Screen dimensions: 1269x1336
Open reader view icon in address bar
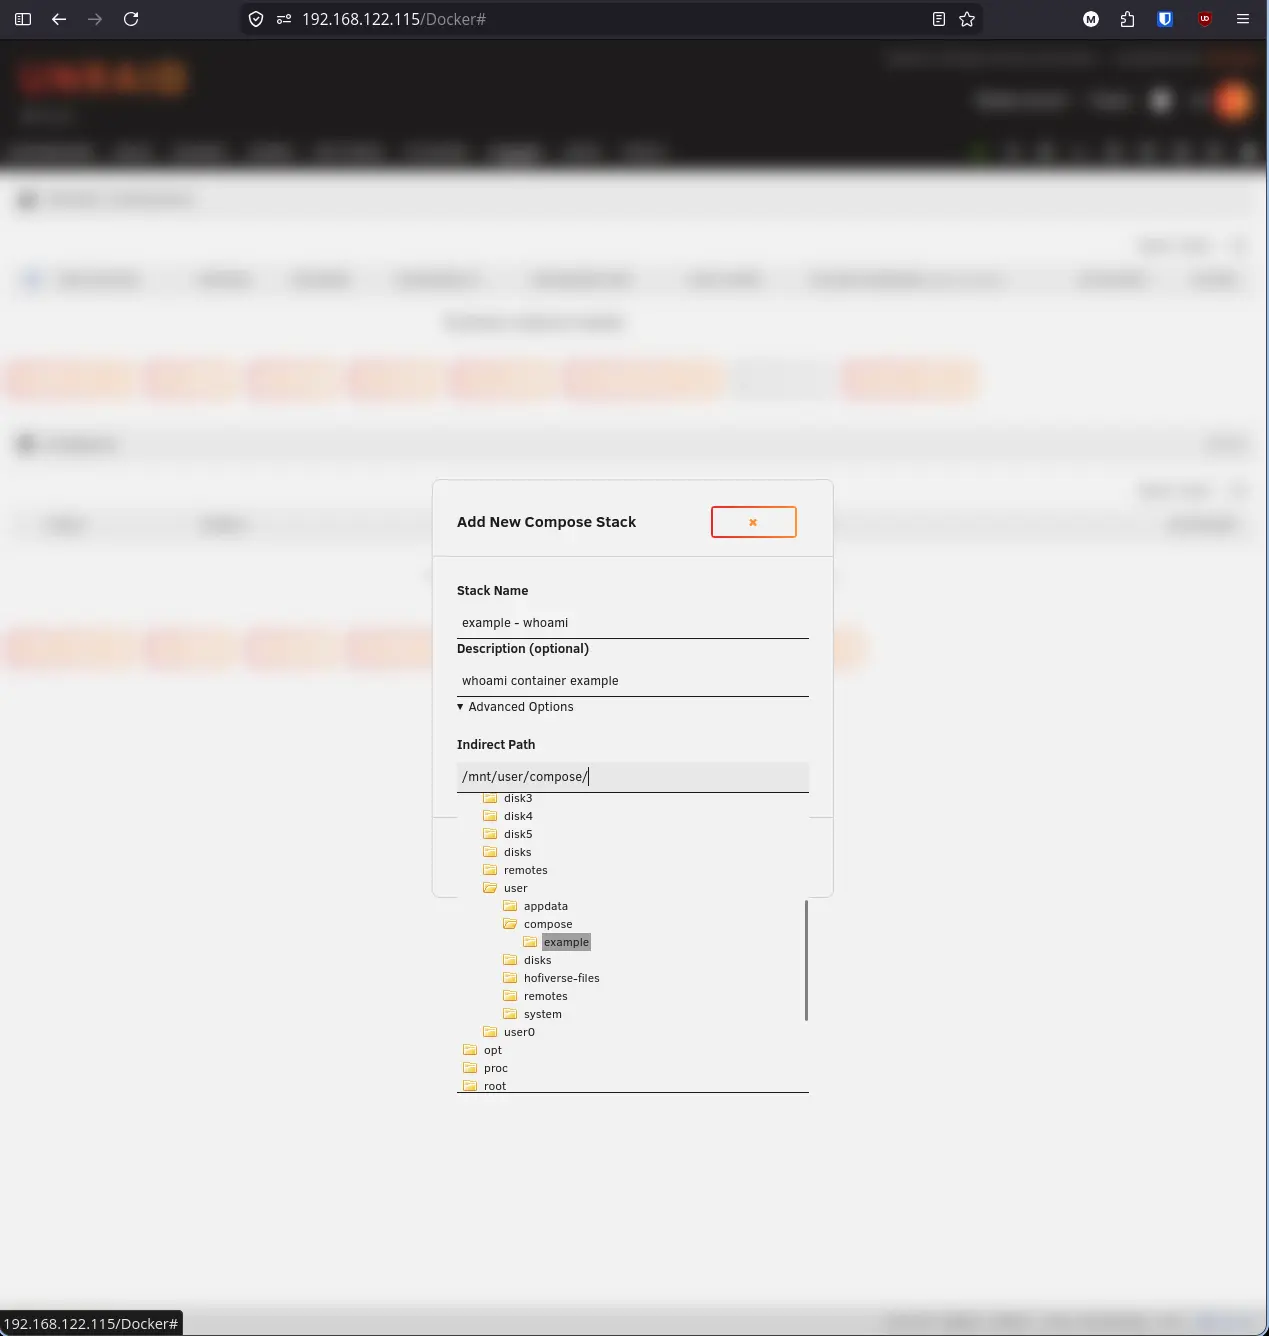click(939, 19)
